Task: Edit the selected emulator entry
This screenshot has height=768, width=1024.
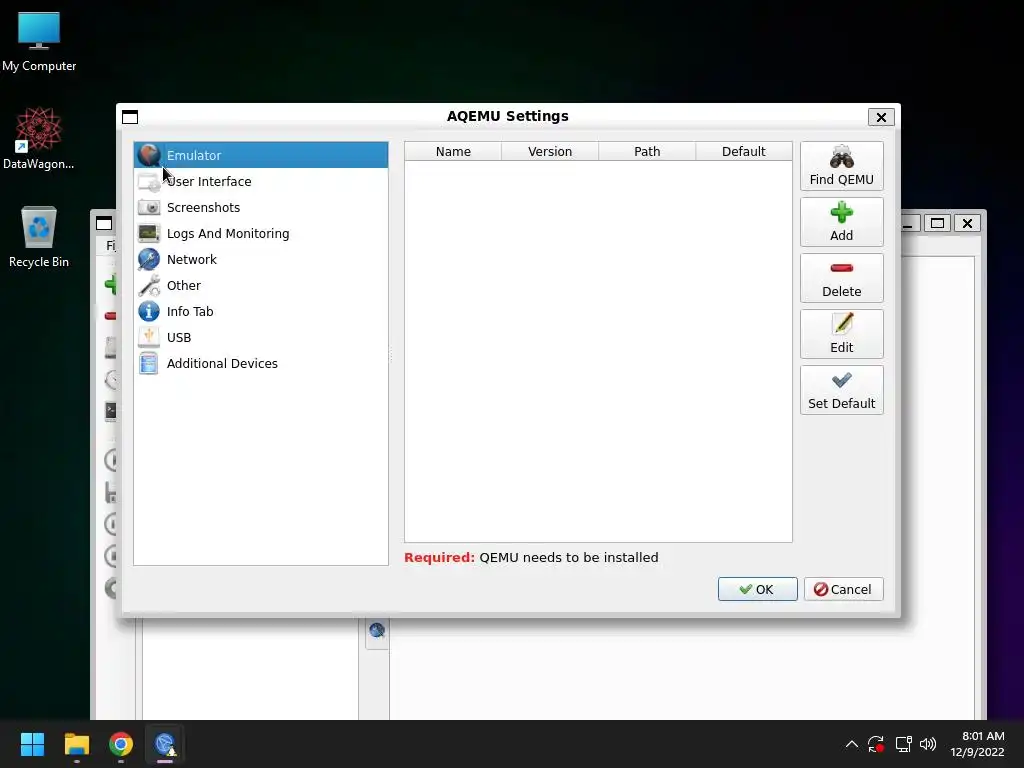Action: click(x=842, y=334)
